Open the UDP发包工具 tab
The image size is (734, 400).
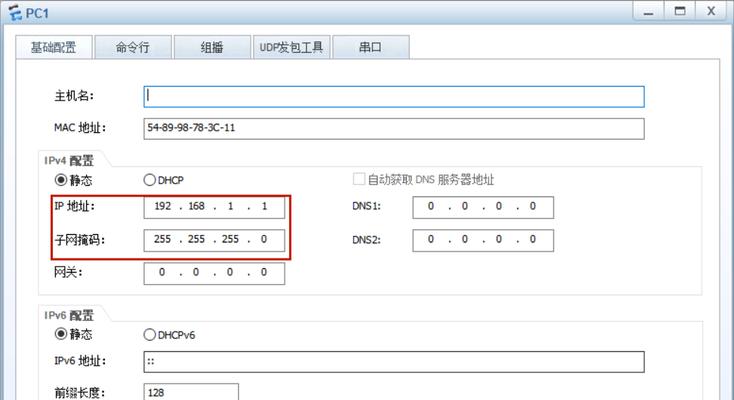coord(292,47)
